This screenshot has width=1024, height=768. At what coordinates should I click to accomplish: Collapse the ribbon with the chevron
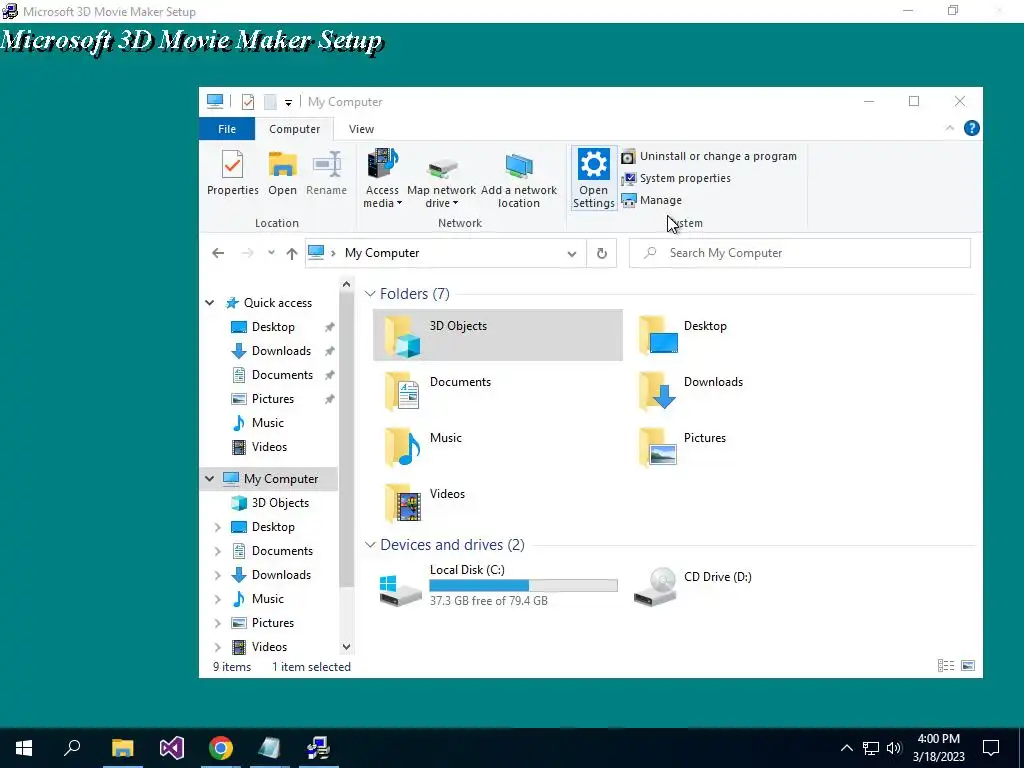950,129
